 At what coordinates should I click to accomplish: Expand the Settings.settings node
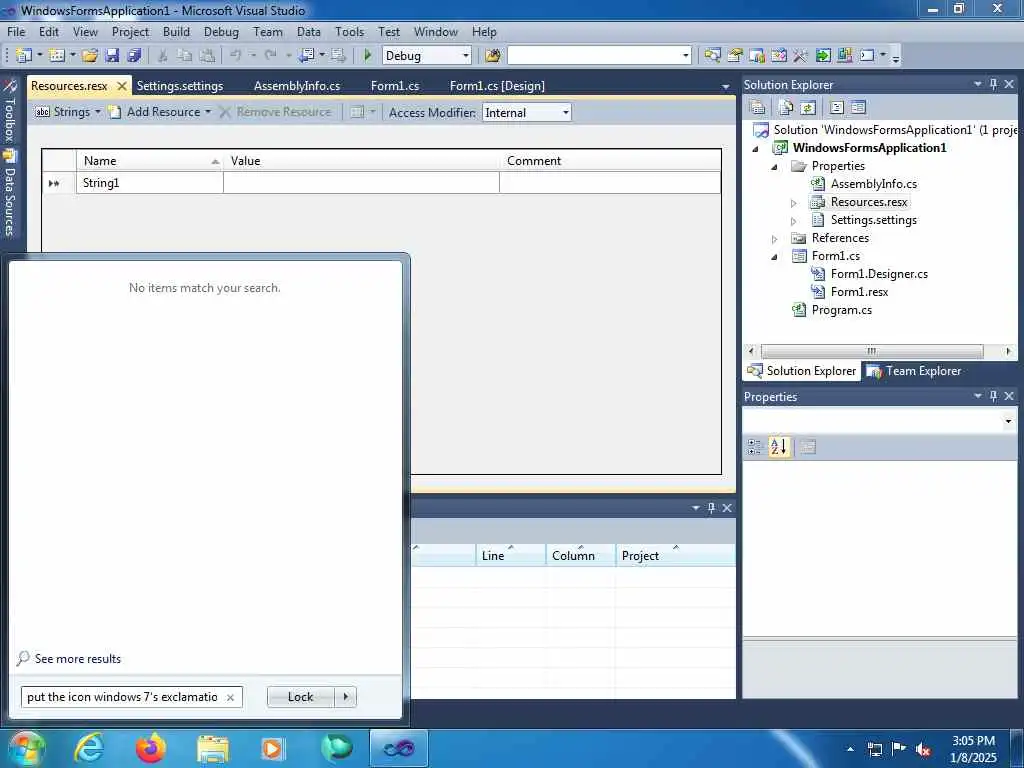click(793, 221)
